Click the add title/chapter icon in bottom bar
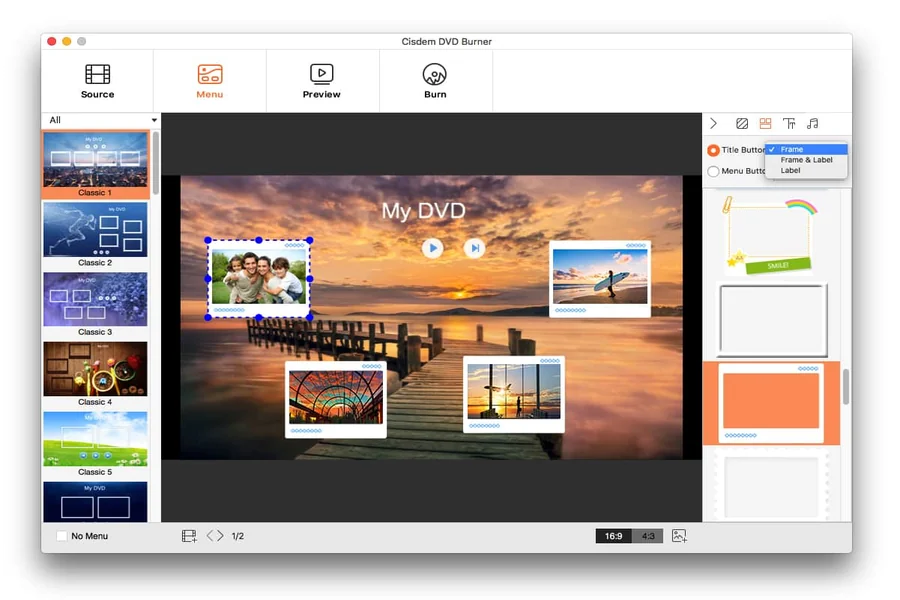 188,535
